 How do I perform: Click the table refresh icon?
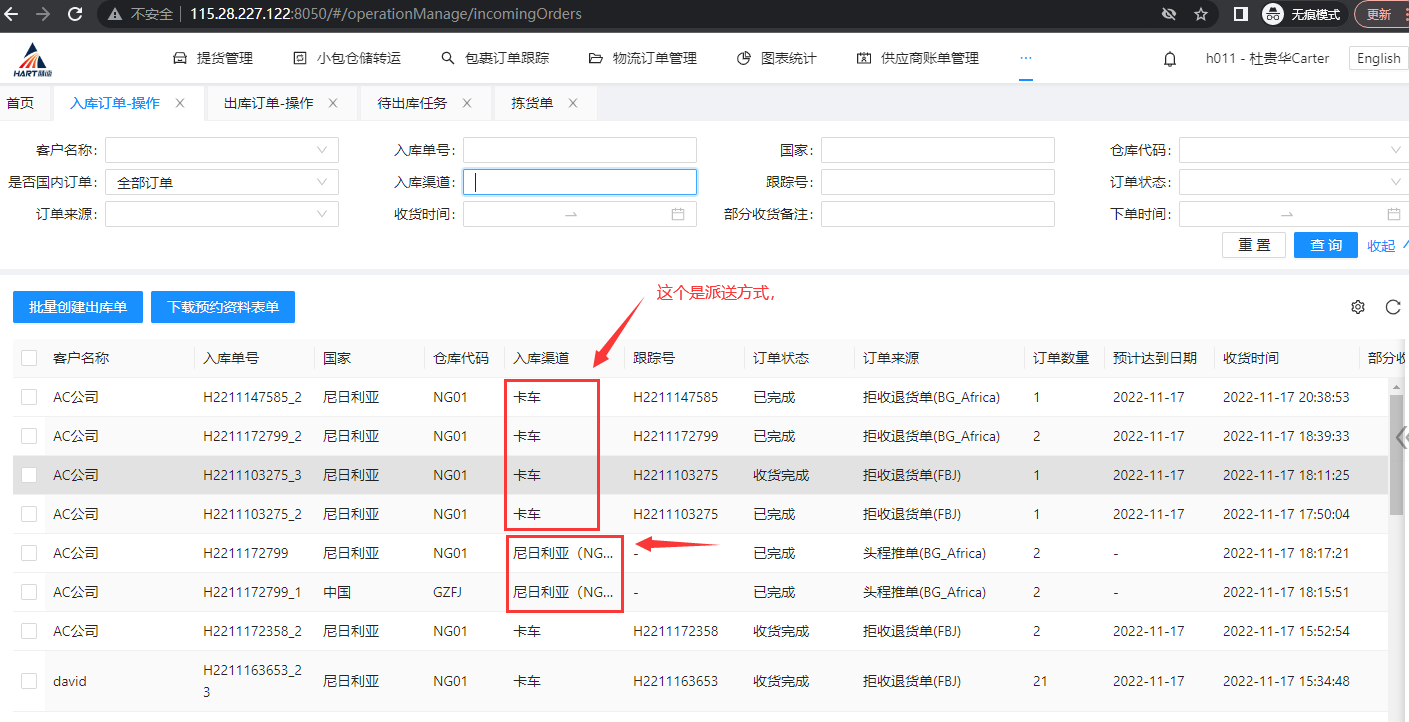point(1392,307)
